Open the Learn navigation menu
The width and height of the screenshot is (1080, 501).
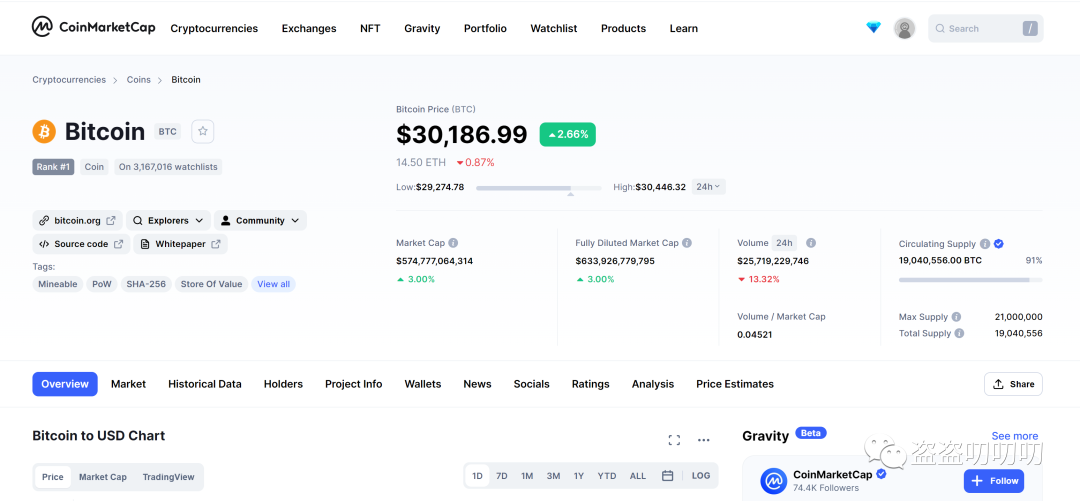click(683, 28)
